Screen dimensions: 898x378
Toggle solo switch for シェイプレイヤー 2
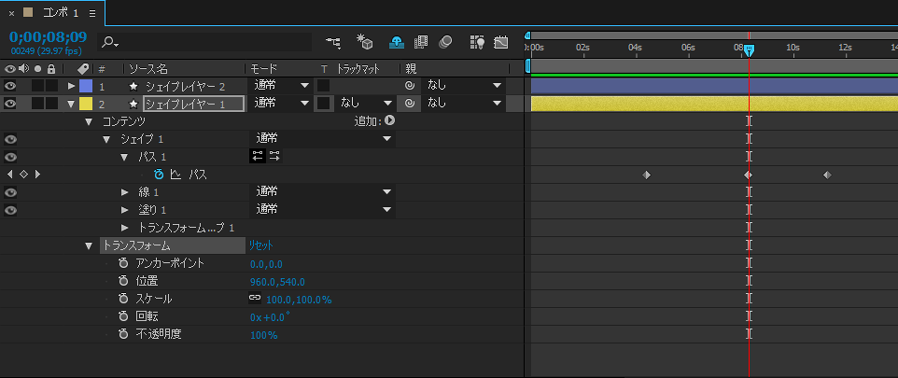(37, 86)
